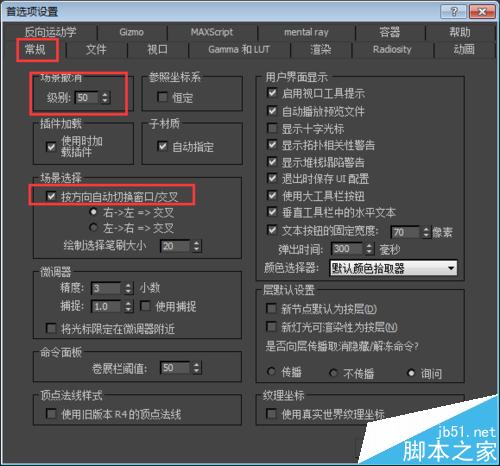500x466 pixels.
Task: Click the 卷展栏阈值 input field
Action: pos(175,368)
